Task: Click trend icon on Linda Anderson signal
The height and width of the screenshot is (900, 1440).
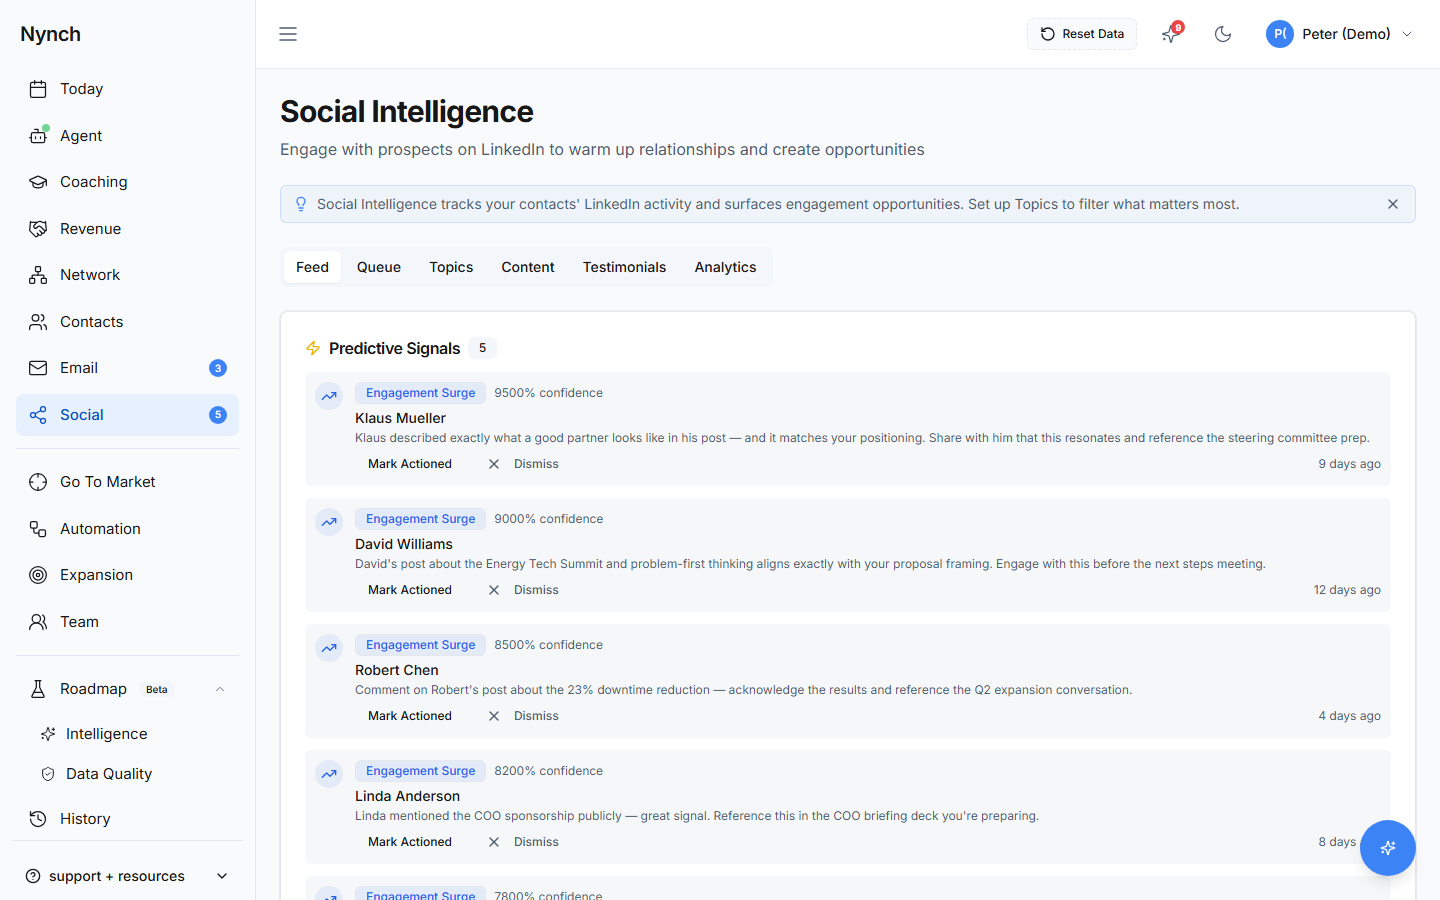Action: click(329, 774)
